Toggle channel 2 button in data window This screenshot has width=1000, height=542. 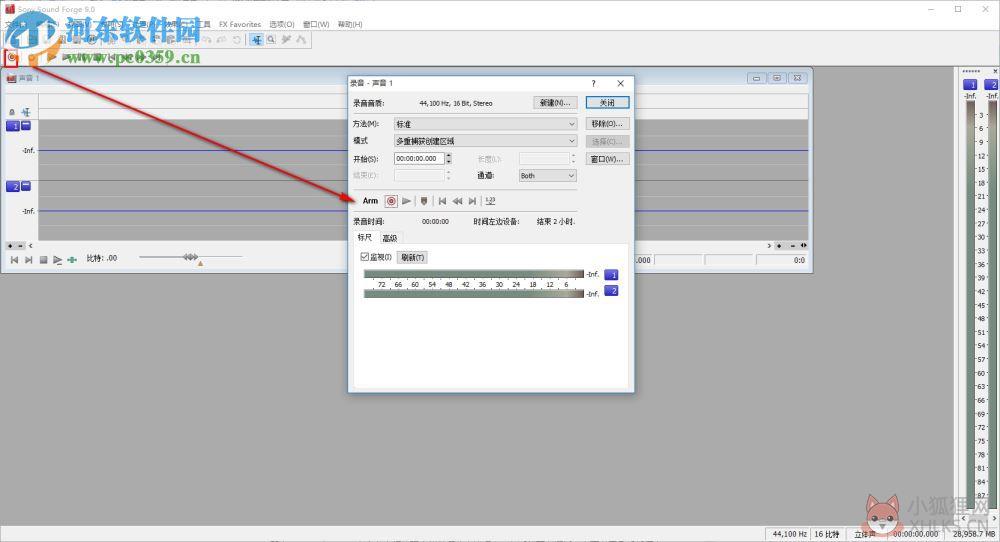(x=13, y=187)
